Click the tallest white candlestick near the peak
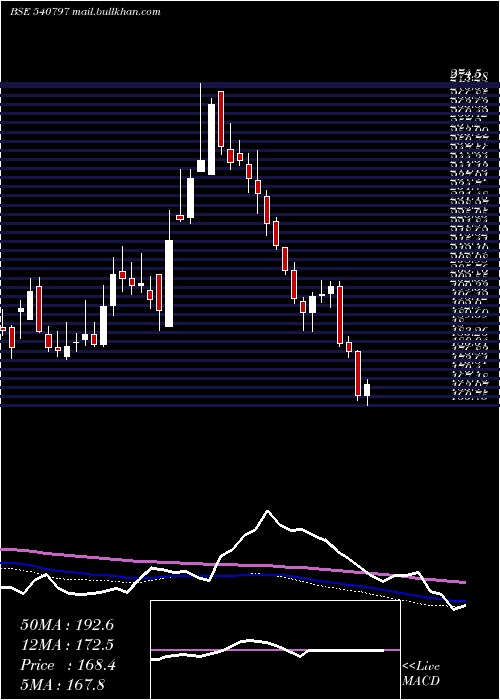 (x=211, y=136)
